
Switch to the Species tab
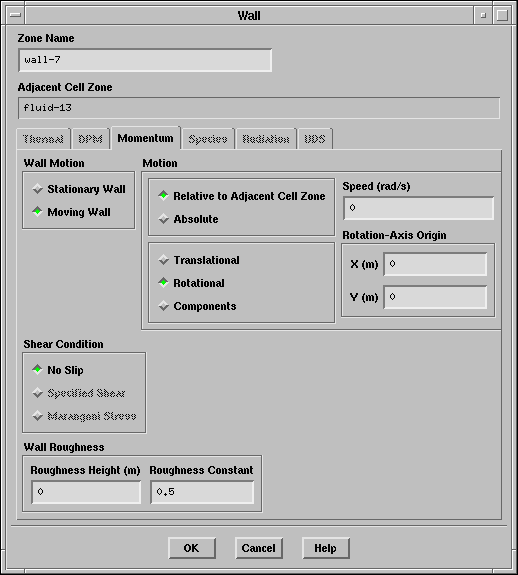208,139
